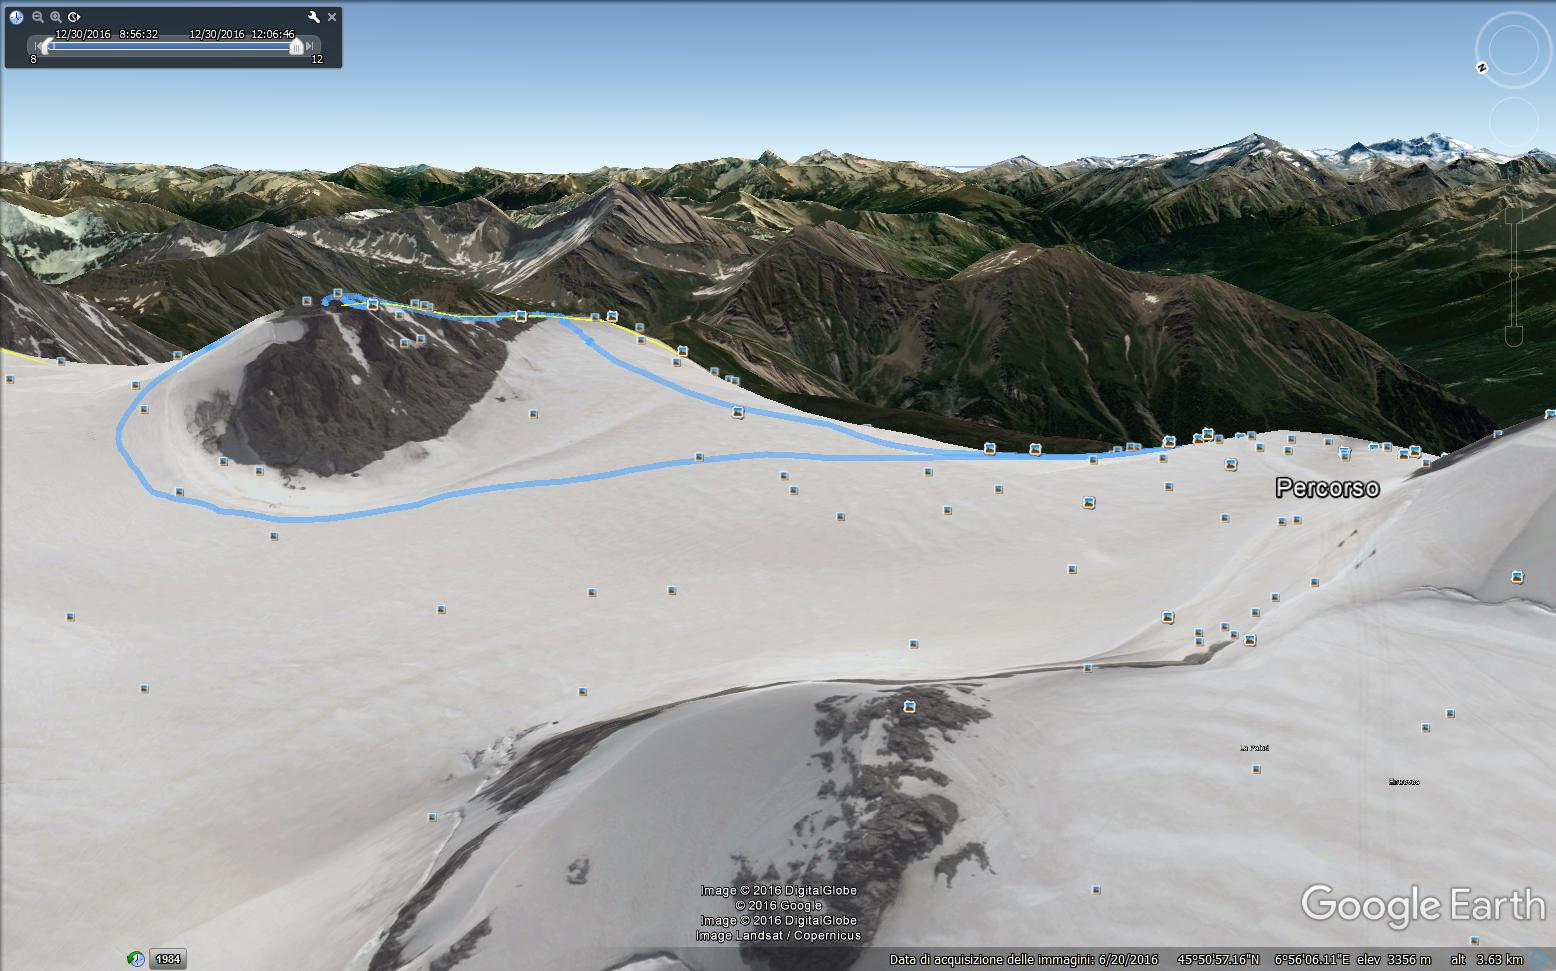
Task: Zoom out the time slider range
Action: point(38,17)
